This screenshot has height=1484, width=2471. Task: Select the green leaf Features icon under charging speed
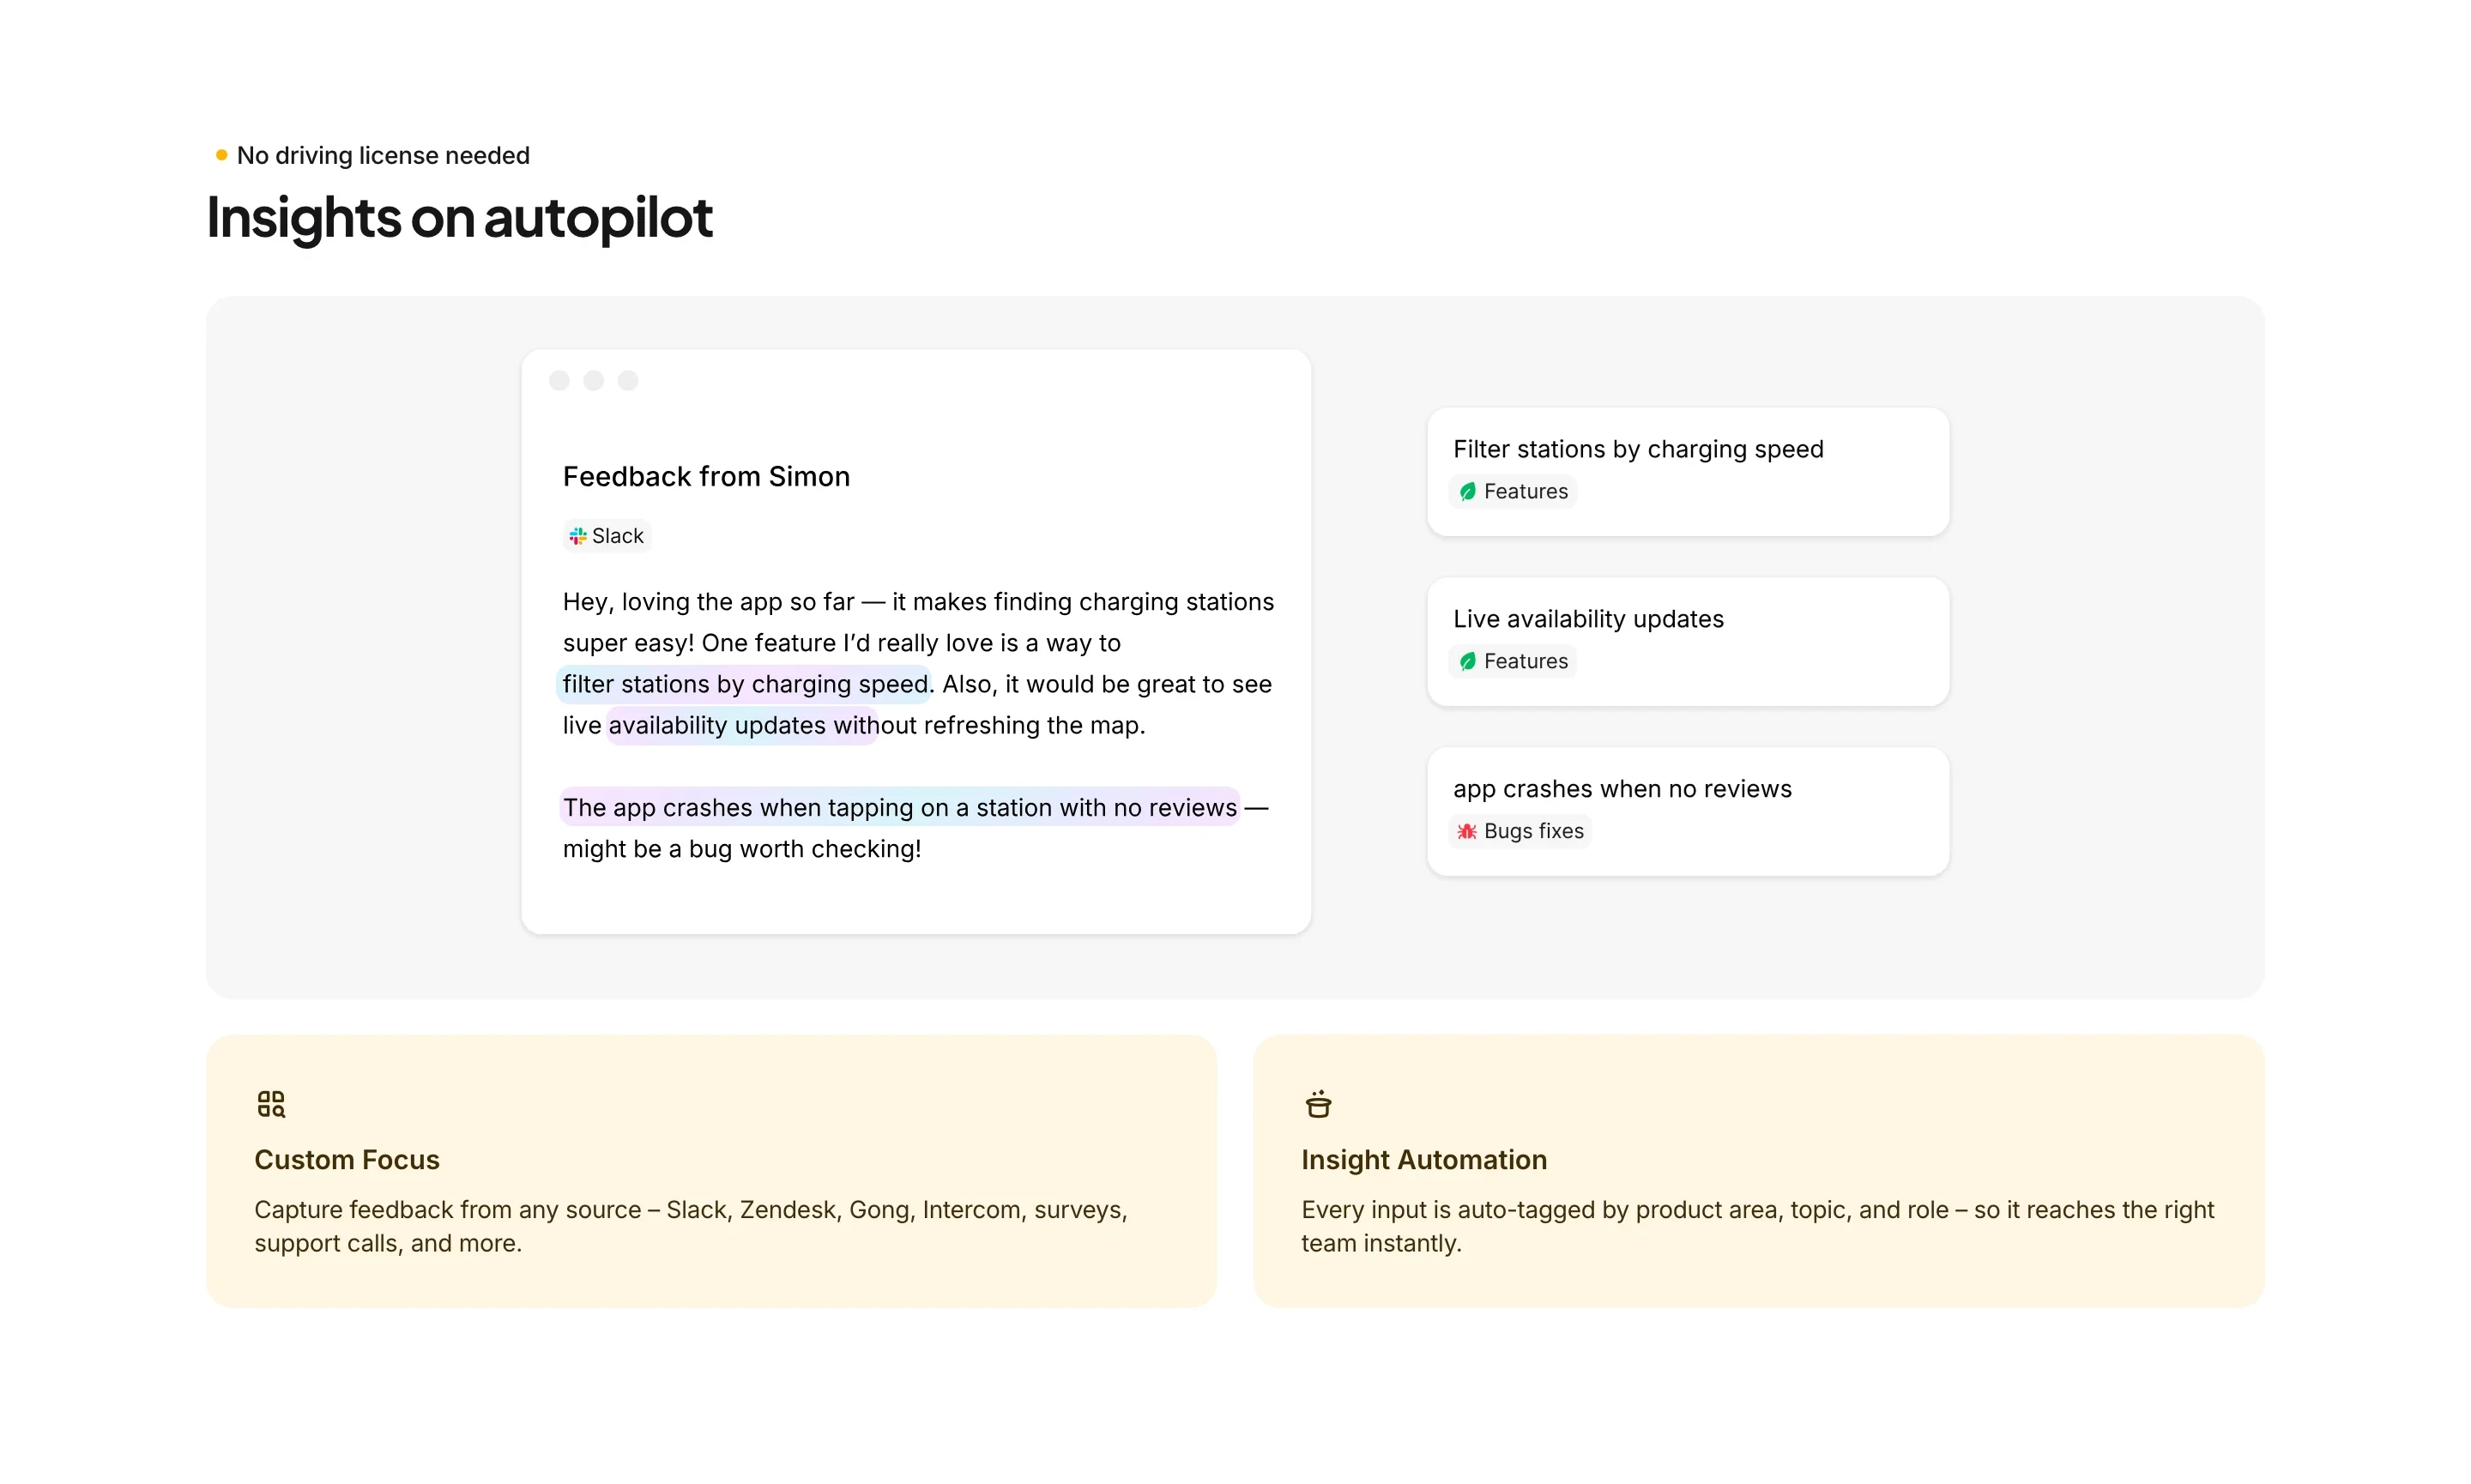[x=1467, y=491]
